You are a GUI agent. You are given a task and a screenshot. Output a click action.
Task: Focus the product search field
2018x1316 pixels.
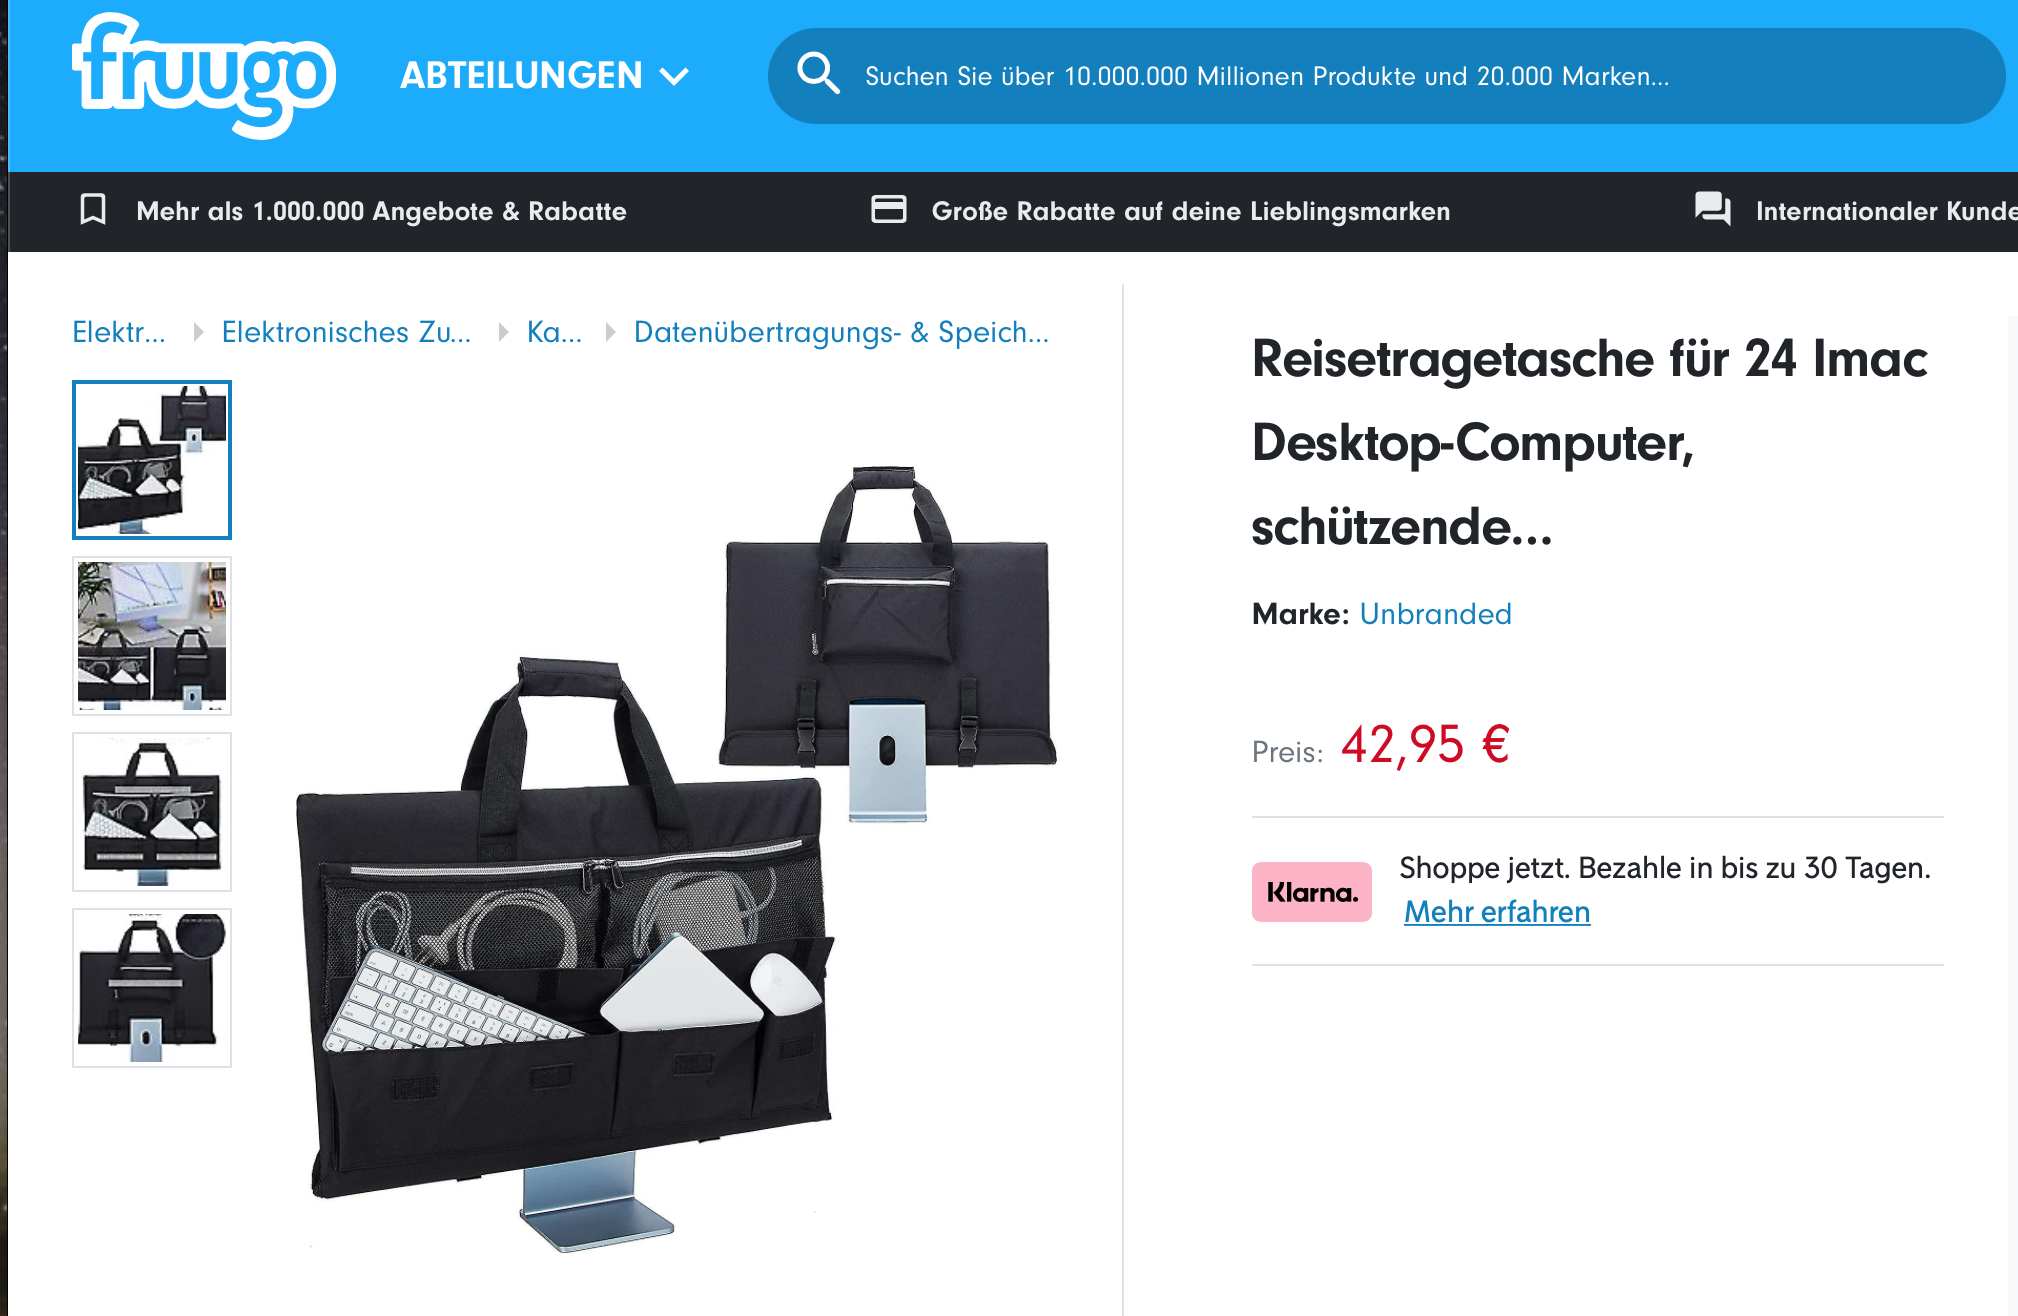pyautogui.click(x=1386, y=76)
